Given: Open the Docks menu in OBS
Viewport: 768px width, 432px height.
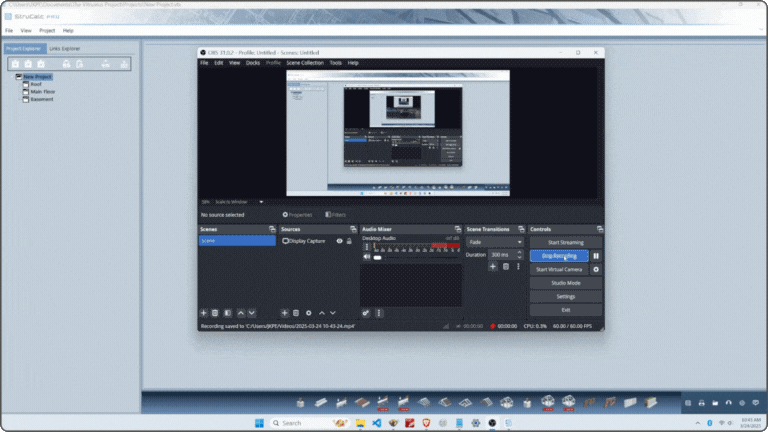Looking at the screenshot, I should 252,62.
